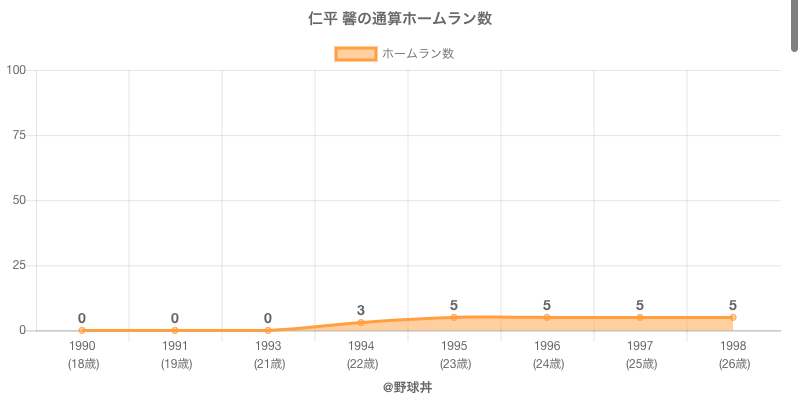Click the 50 y-axis tick label
Viewport: 800px width, 400px height.
click(x=19, y=200)
